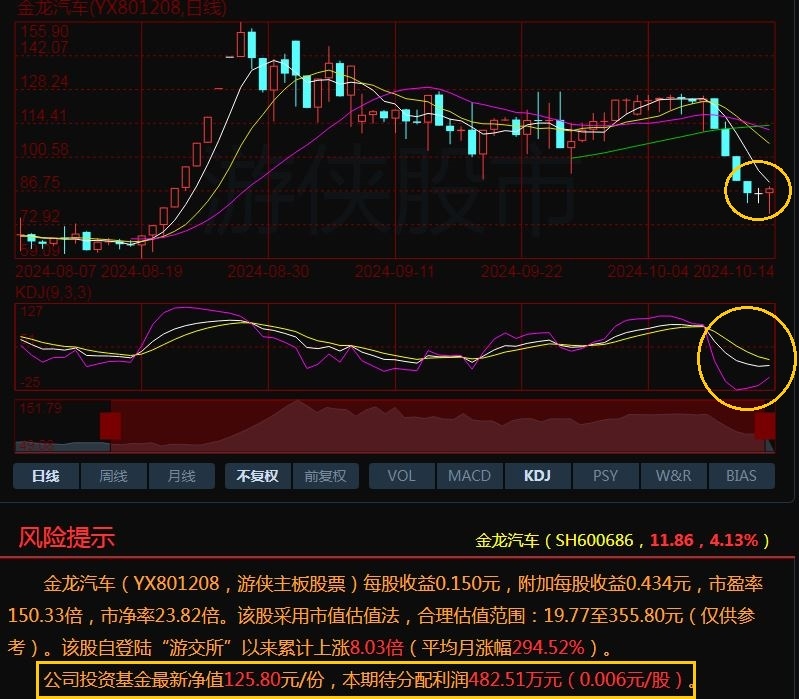Open the BIAS indicator
Screen dimensions: 799x699
point(741,476)
